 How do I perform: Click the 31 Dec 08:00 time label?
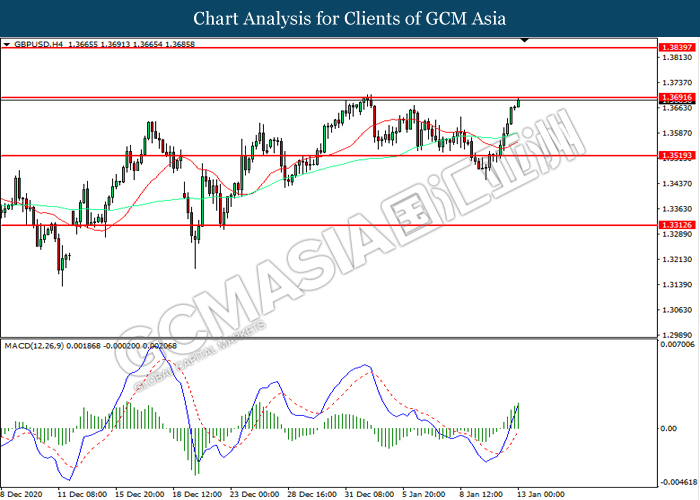[369, 494]
